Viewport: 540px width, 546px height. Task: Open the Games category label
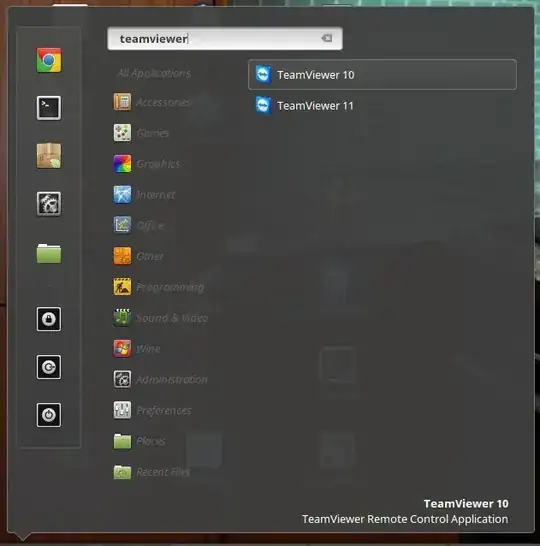(x=153, y=133)
